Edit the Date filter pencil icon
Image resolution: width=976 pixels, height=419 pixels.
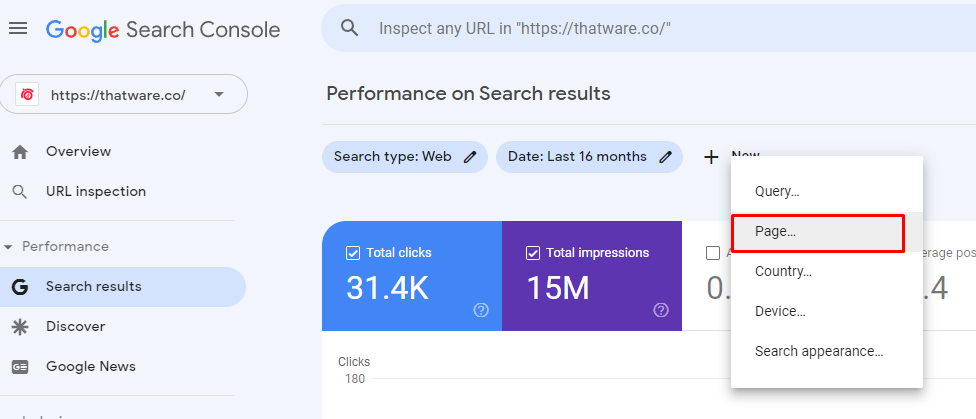[x=666, y=157]
